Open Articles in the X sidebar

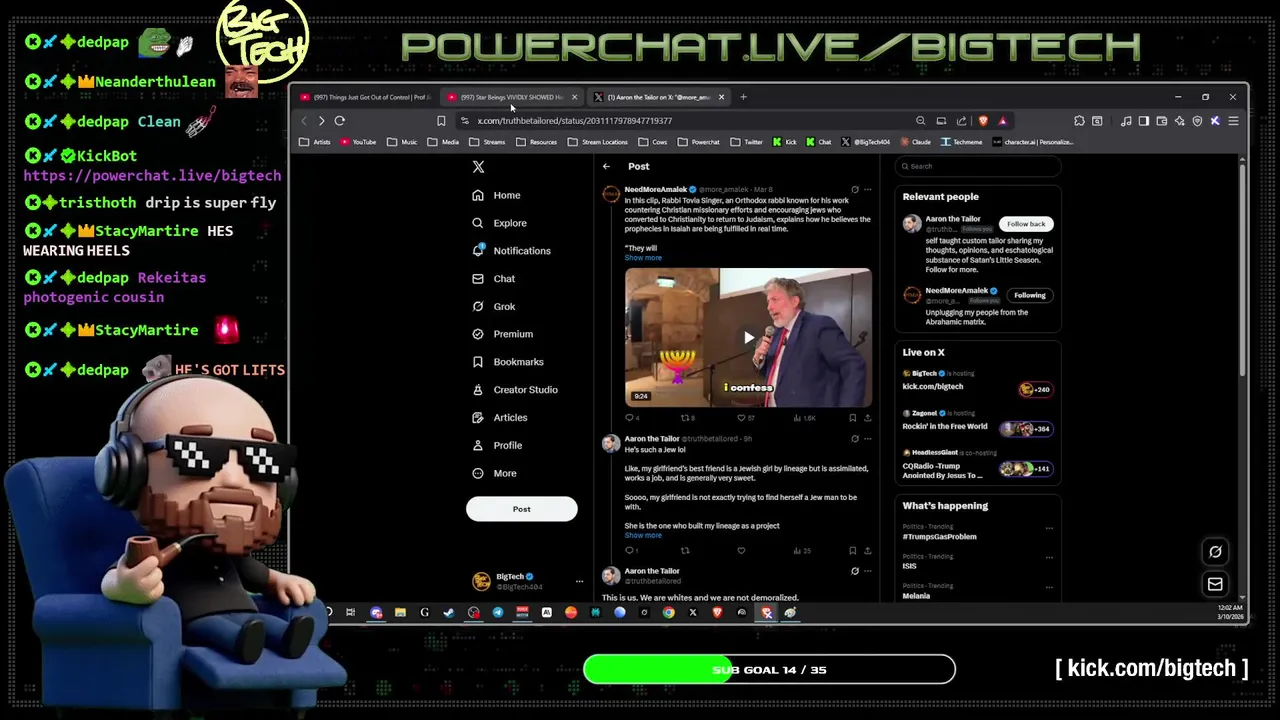tap(499, 418)
